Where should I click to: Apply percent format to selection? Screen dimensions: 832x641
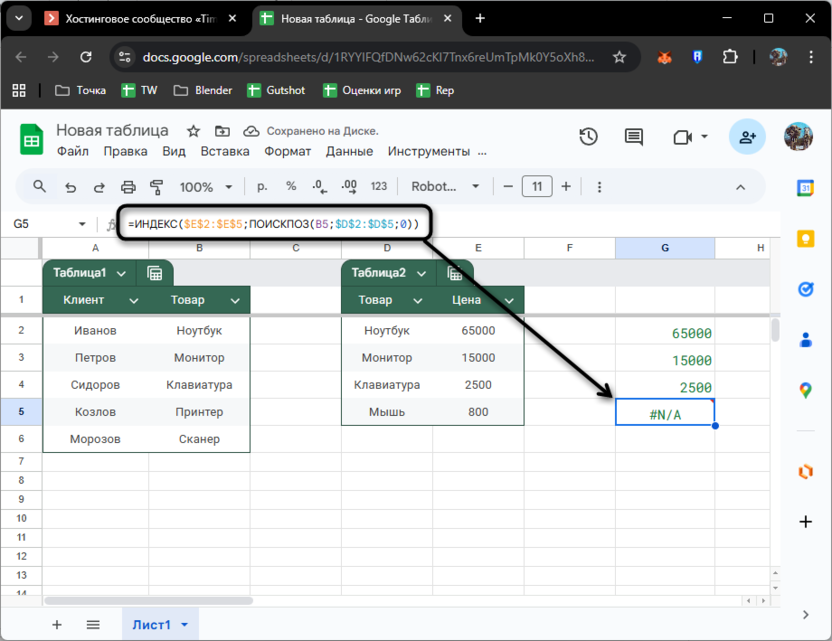290,187
